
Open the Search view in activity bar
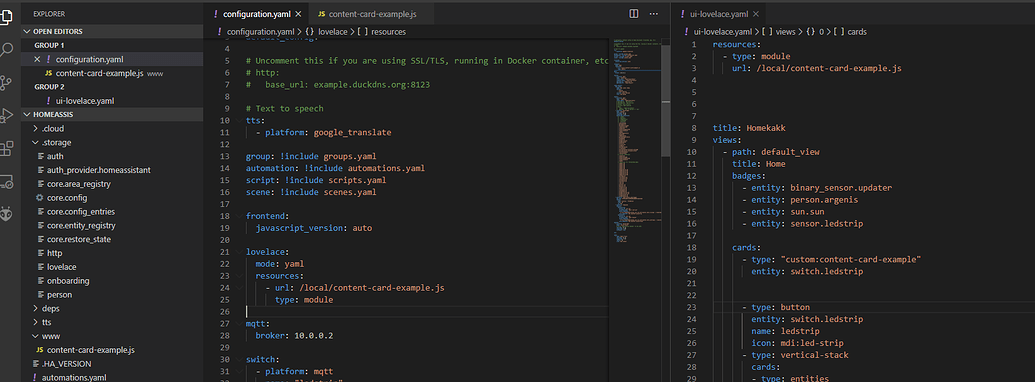tap(7, 49)
